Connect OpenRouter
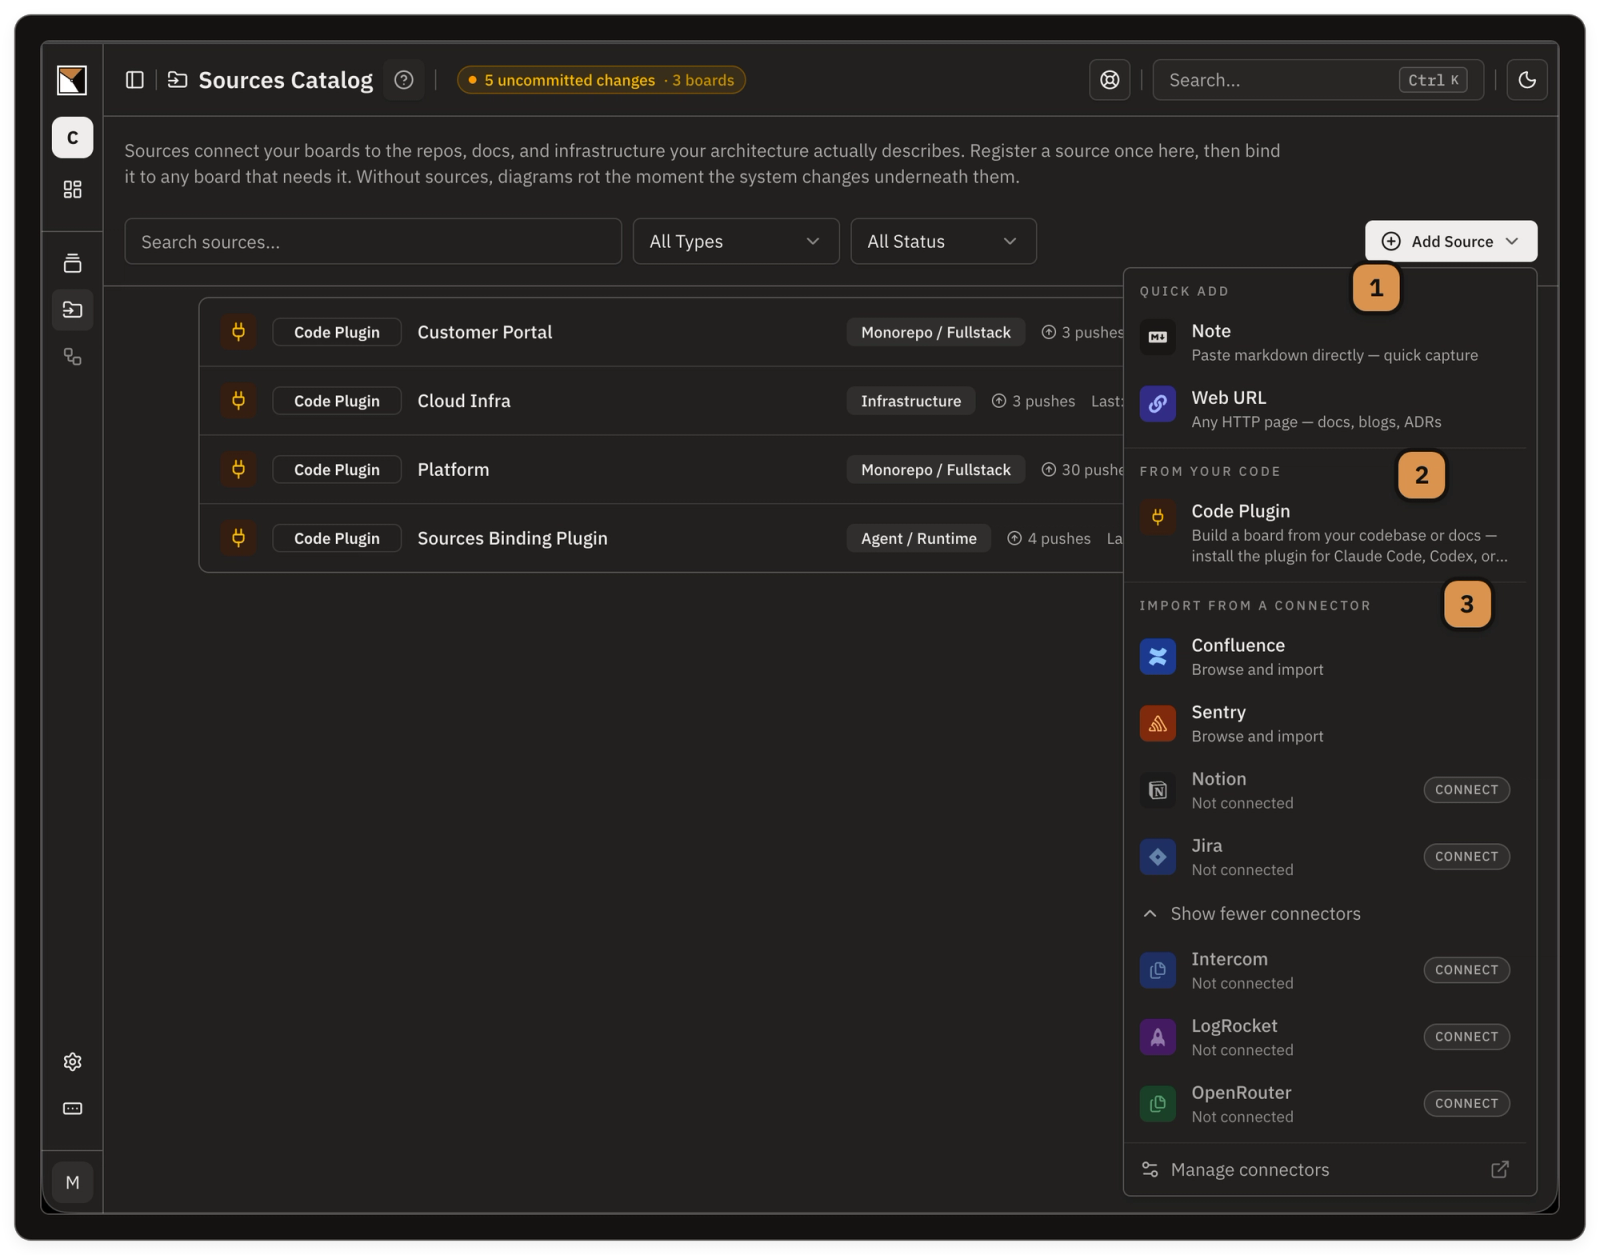This screenshot has width=1600, height=1255. tap(1466, 1104)
